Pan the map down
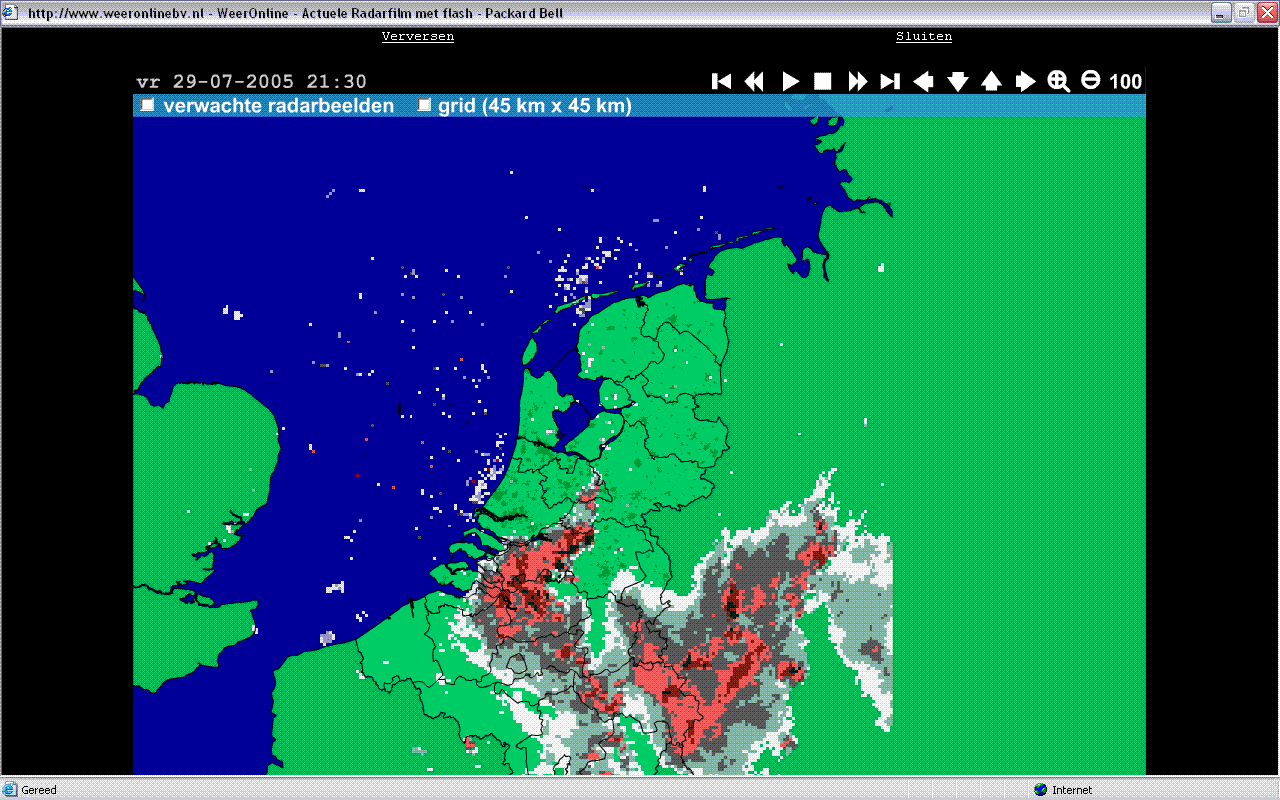The height and width of the screenshot is (800, 1280). coord(958,82)
